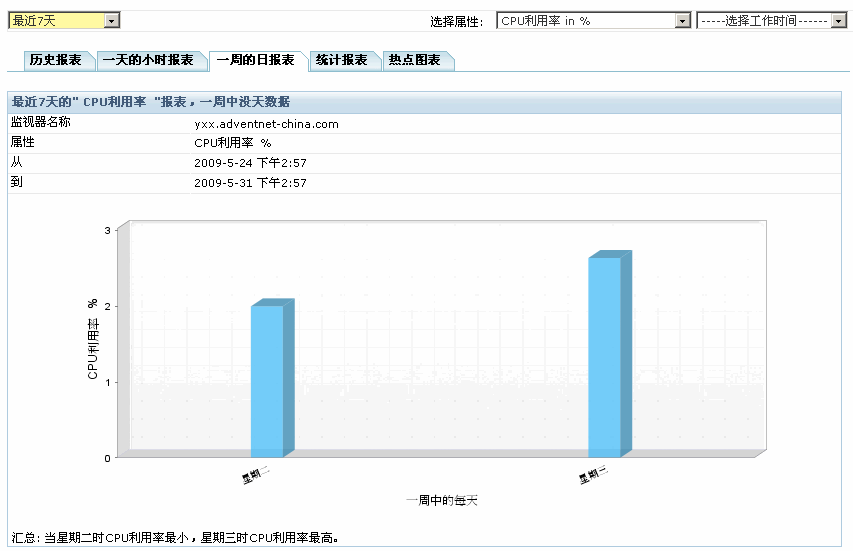Click the start date 2009-5-24 下午2:57

(250, 163)
